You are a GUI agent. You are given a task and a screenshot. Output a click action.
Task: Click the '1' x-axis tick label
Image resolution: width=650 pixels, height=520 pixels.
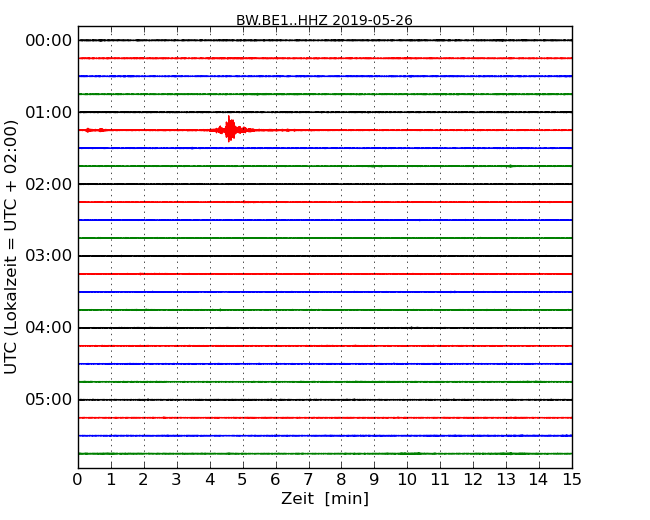point(111,480)
